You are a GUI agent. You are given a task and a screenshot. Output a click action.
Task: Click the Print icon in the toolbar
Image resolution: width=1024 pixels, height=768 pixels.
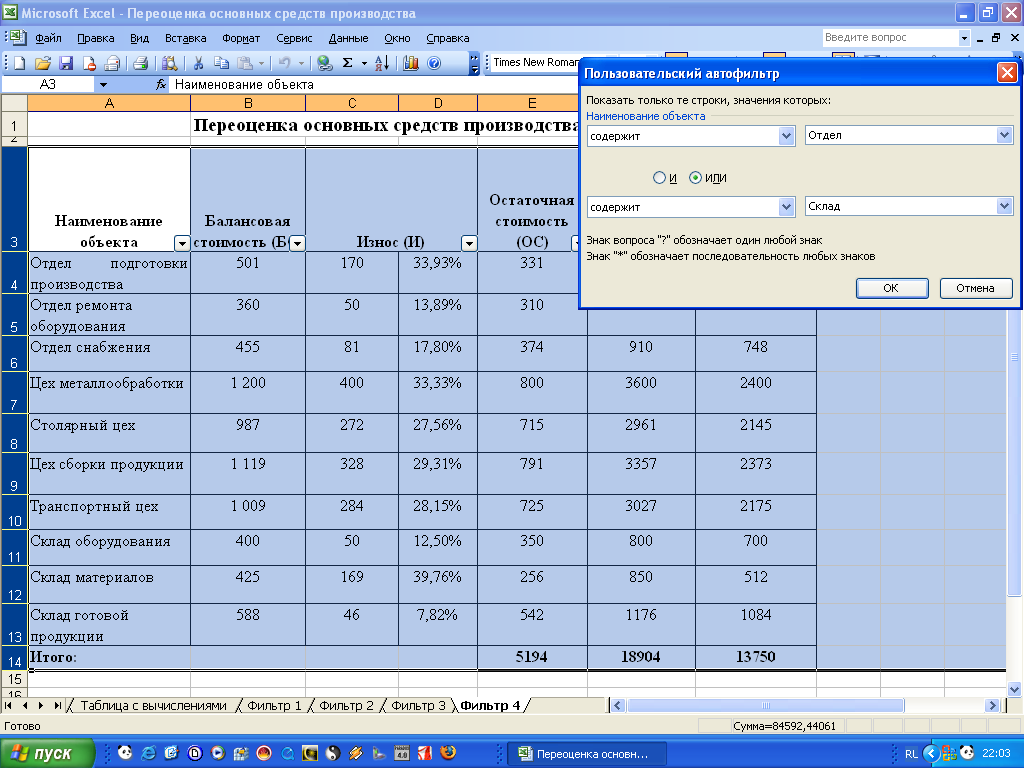click(x=140, y=63)
